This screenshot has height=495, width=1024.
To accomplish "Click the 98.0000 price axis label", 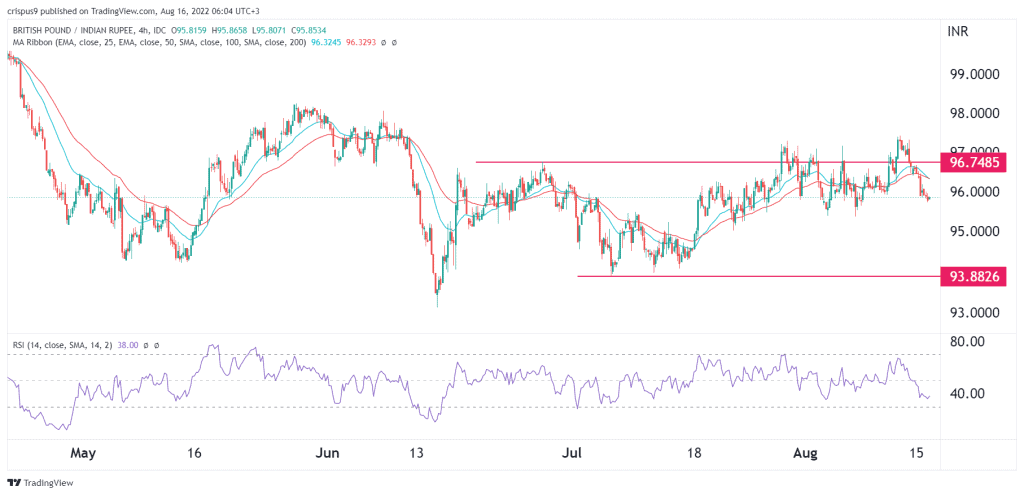I will [972, 114].
